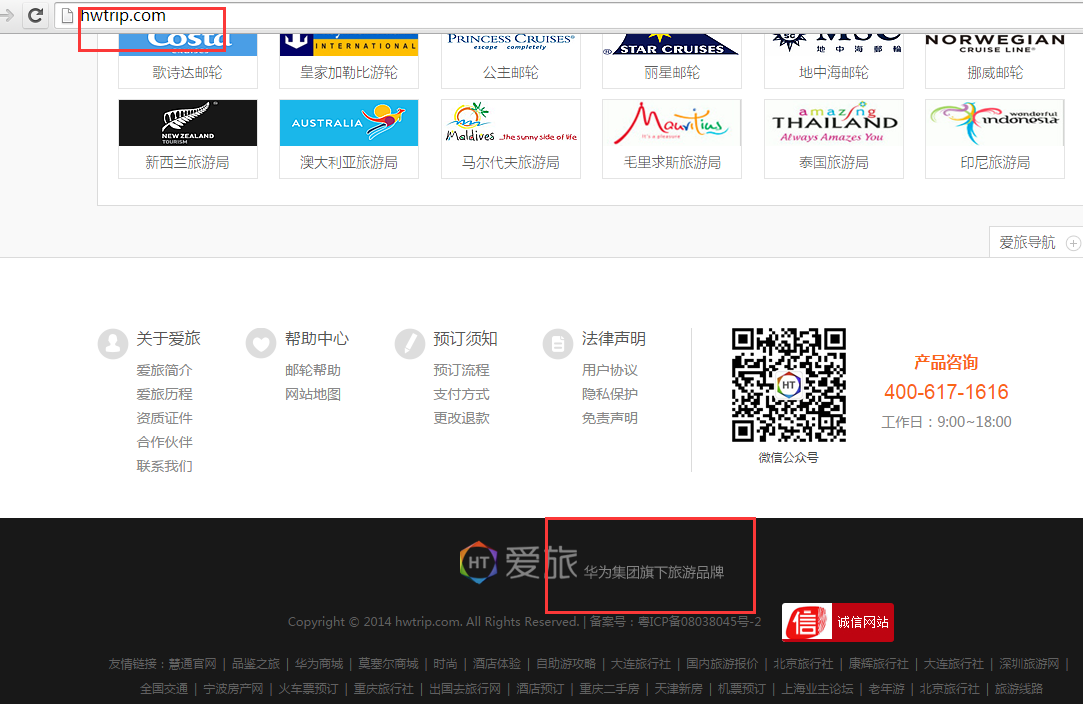Open the 爱旅历程 link

(x=164, y=394)
